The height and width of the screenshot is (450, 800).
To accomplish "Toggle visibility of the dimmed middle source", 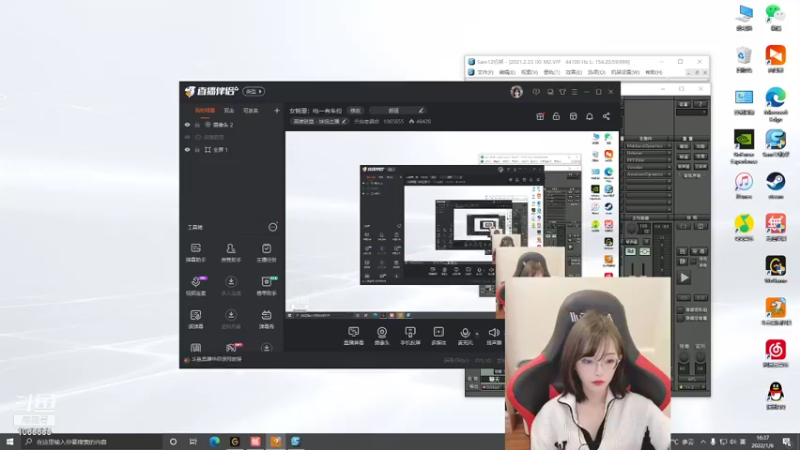I will (187, 137).
